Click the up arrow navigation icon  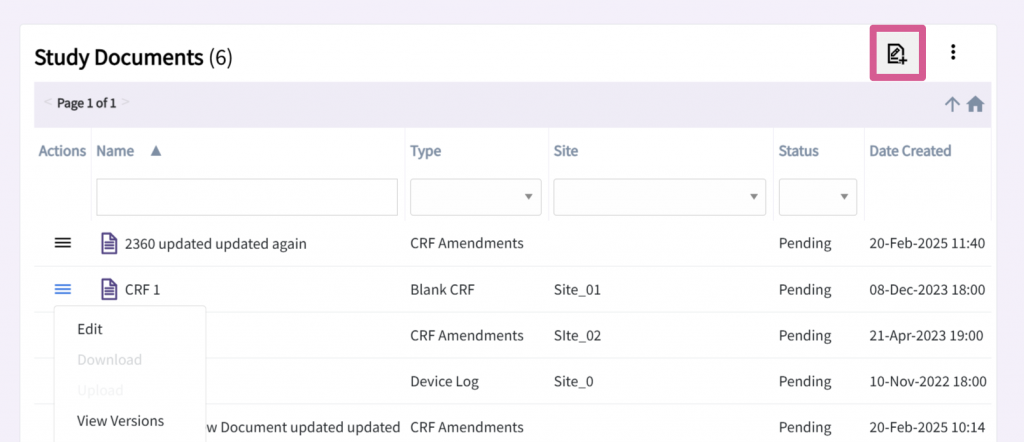(952, 104)
